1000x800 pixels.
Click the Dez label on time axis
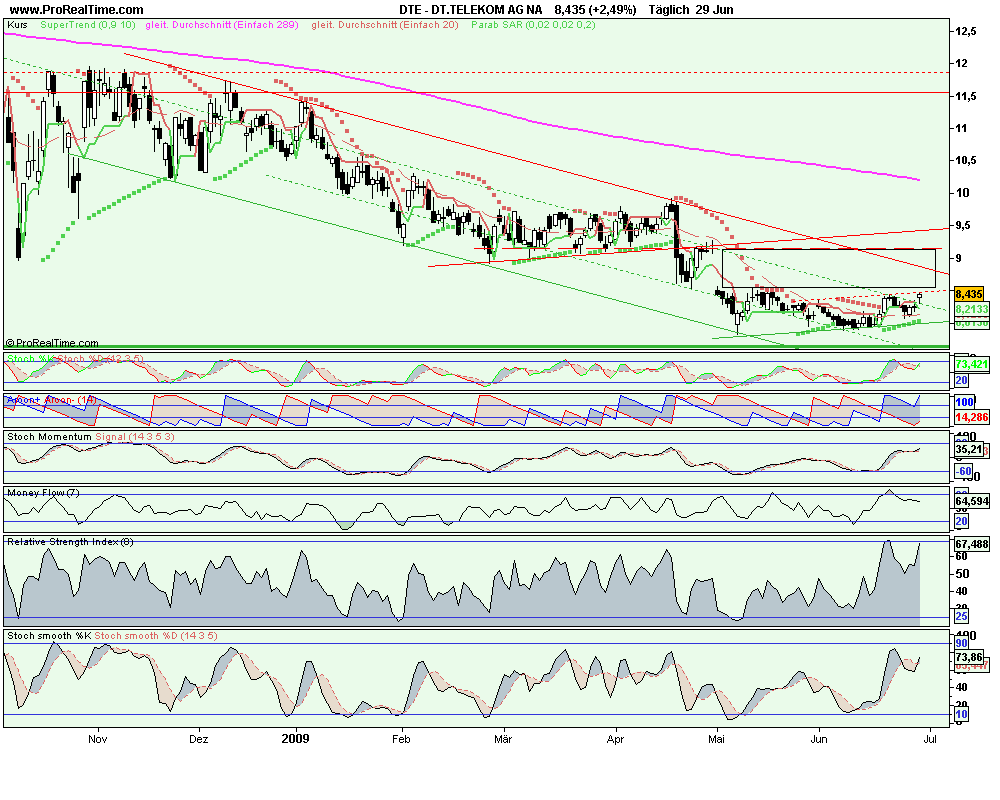(199, 739)
